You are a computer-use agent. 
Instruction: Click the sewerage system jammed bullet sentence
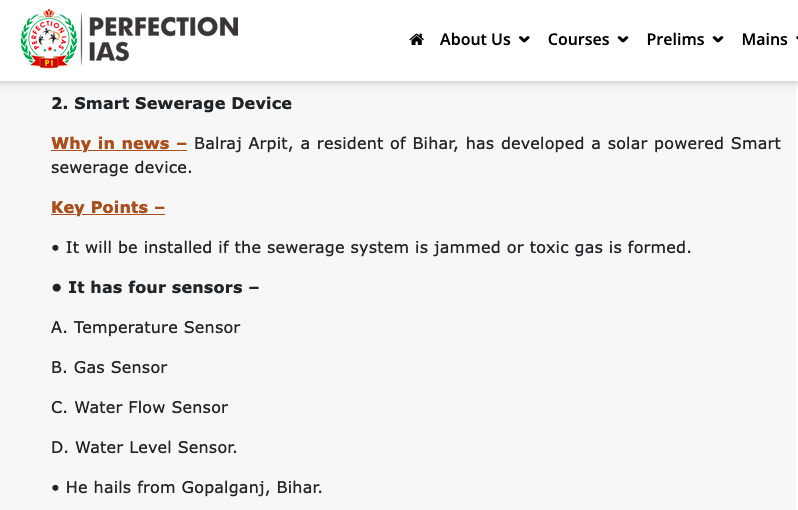pyautogui.click(x=372, y=247)
